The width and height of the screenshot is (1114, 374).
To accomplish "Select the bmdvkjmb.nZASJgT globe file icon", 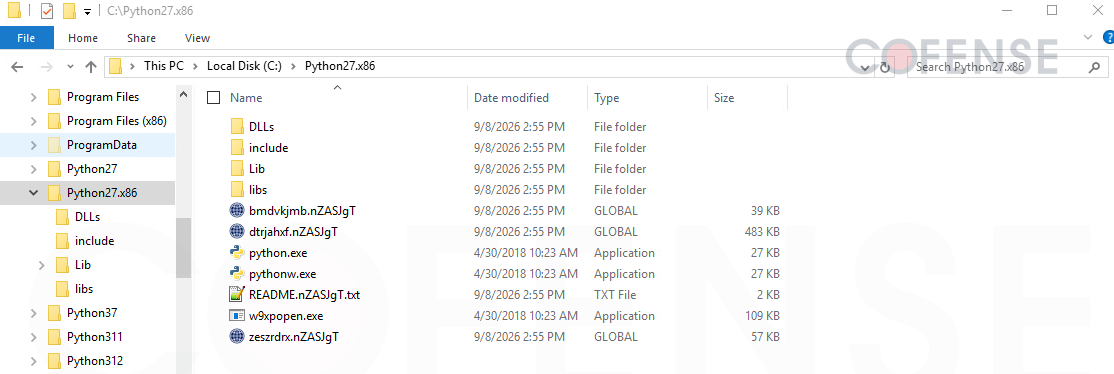I will click(x=237, y=210).
